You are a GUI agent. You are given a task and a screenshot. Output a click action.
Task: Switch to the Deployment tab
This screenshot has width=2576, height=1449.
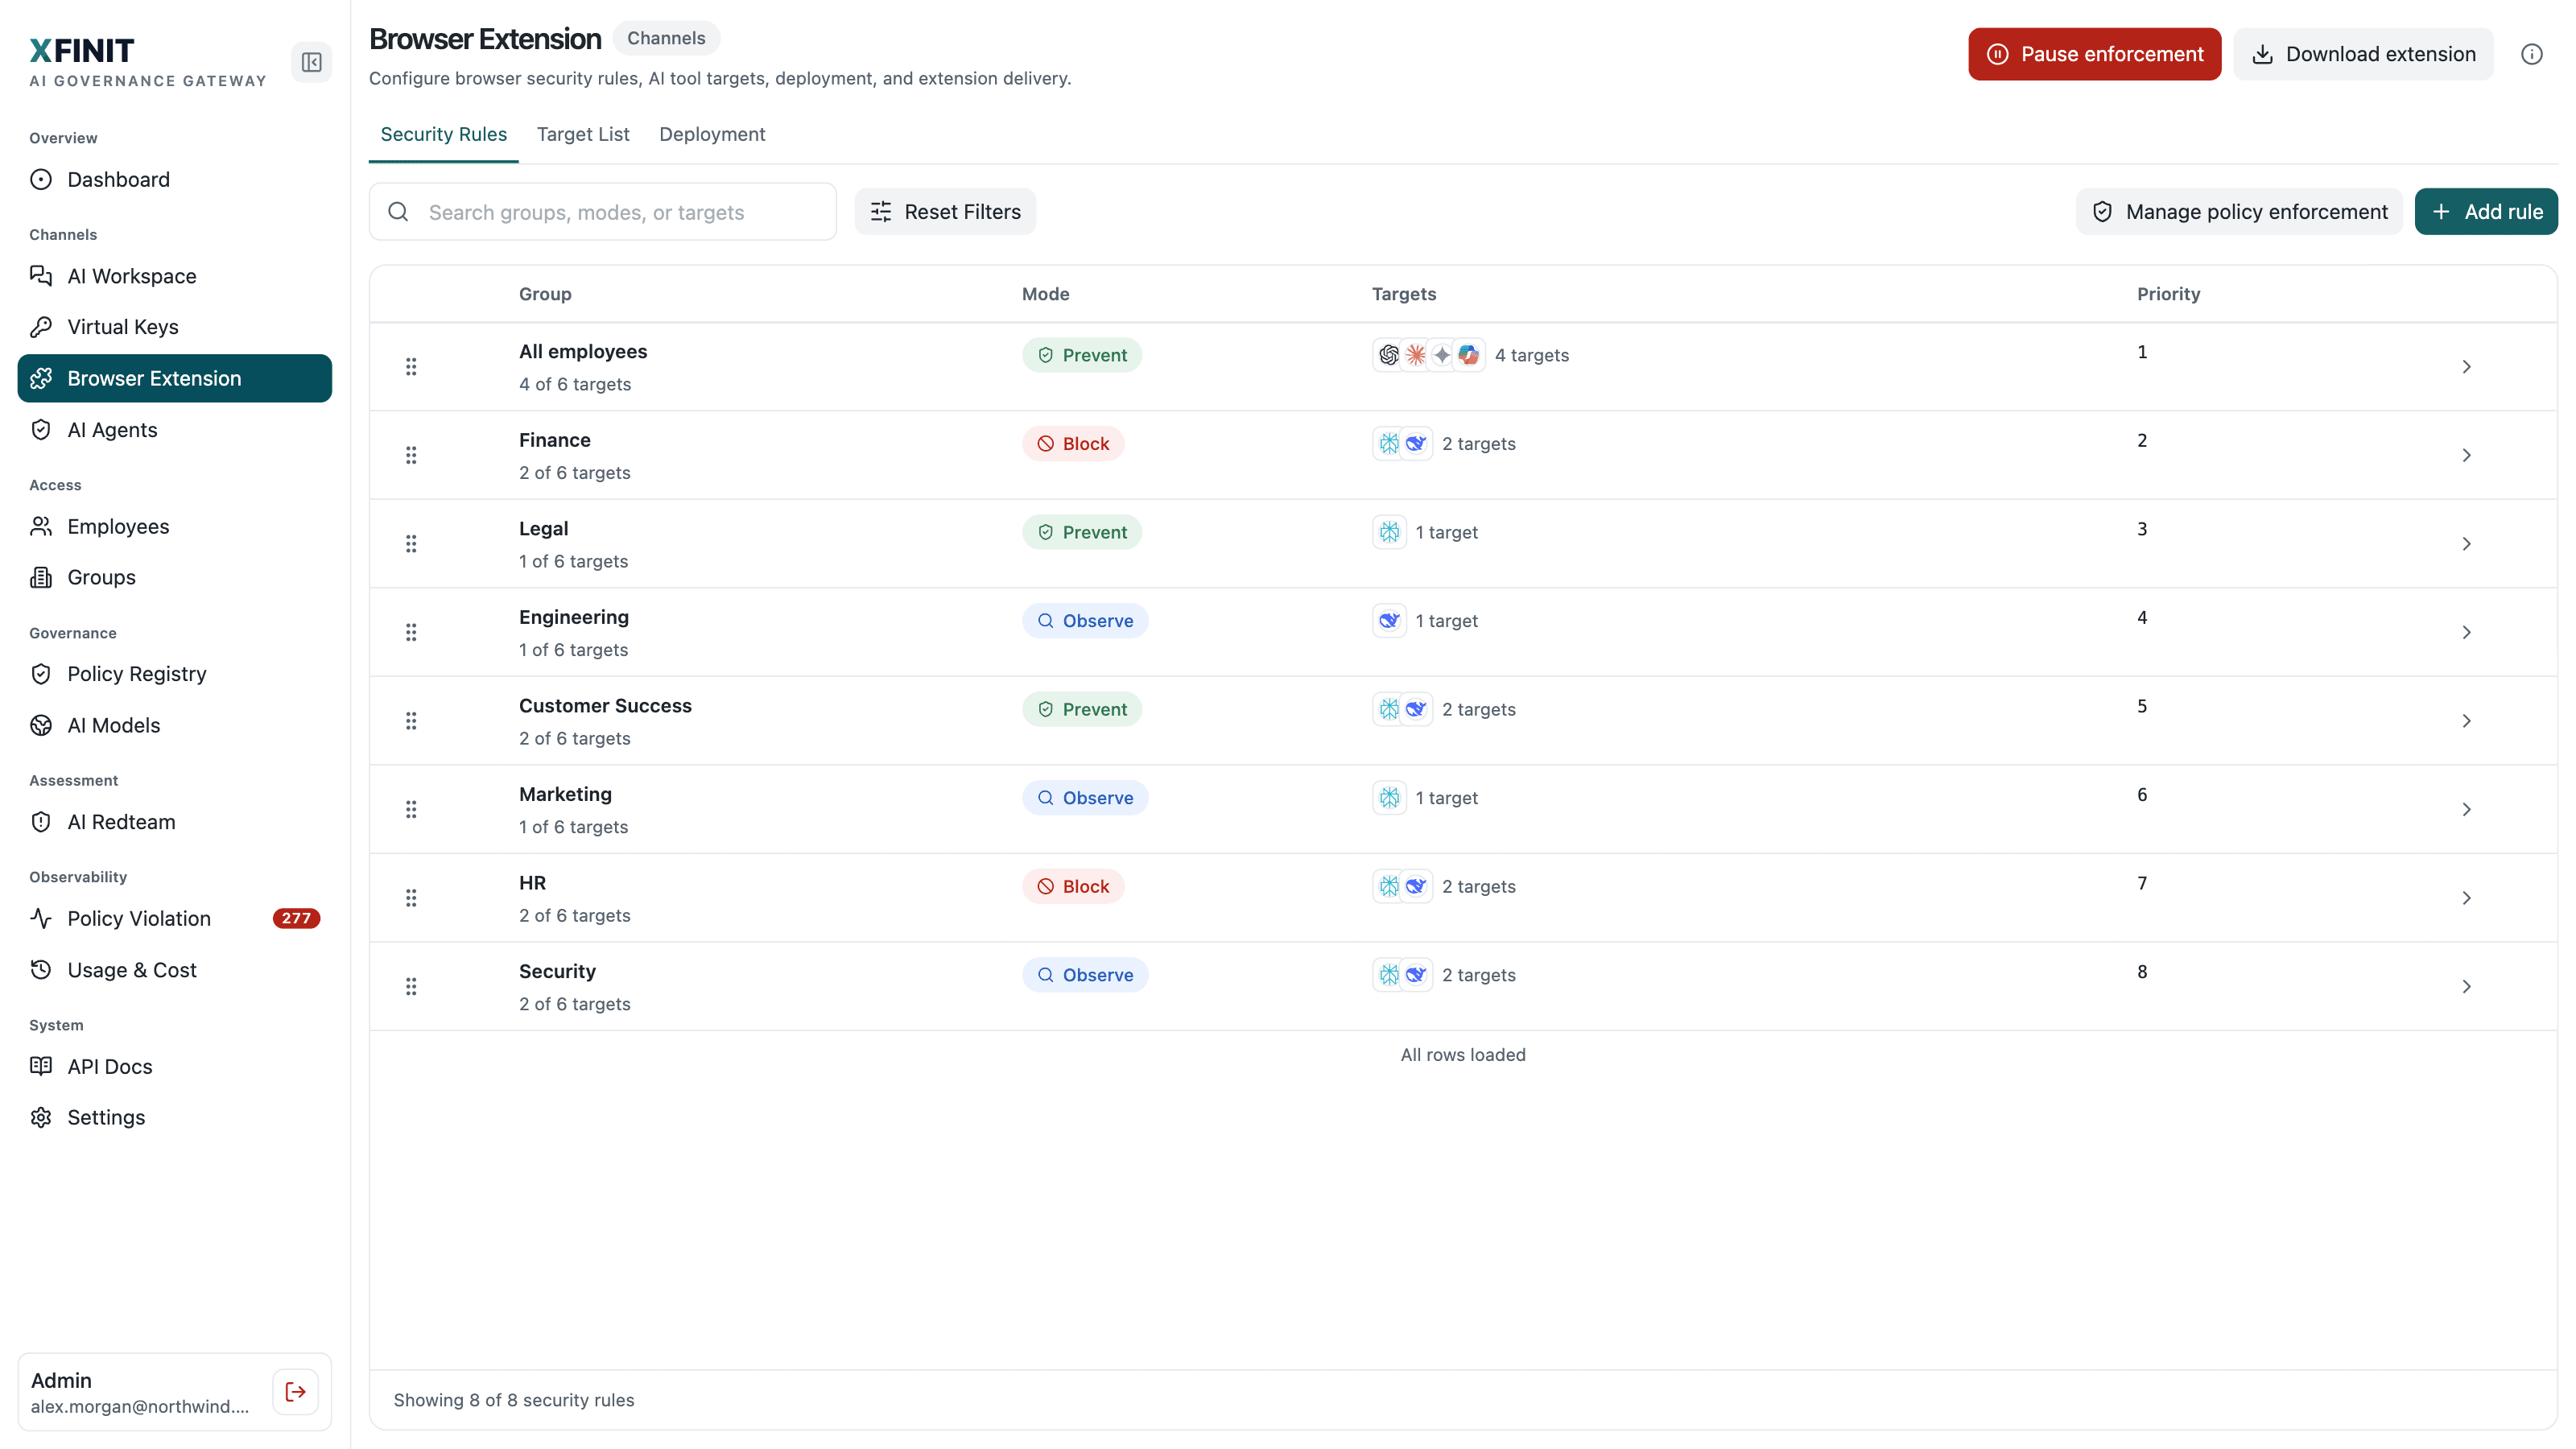tap(712, 134)
